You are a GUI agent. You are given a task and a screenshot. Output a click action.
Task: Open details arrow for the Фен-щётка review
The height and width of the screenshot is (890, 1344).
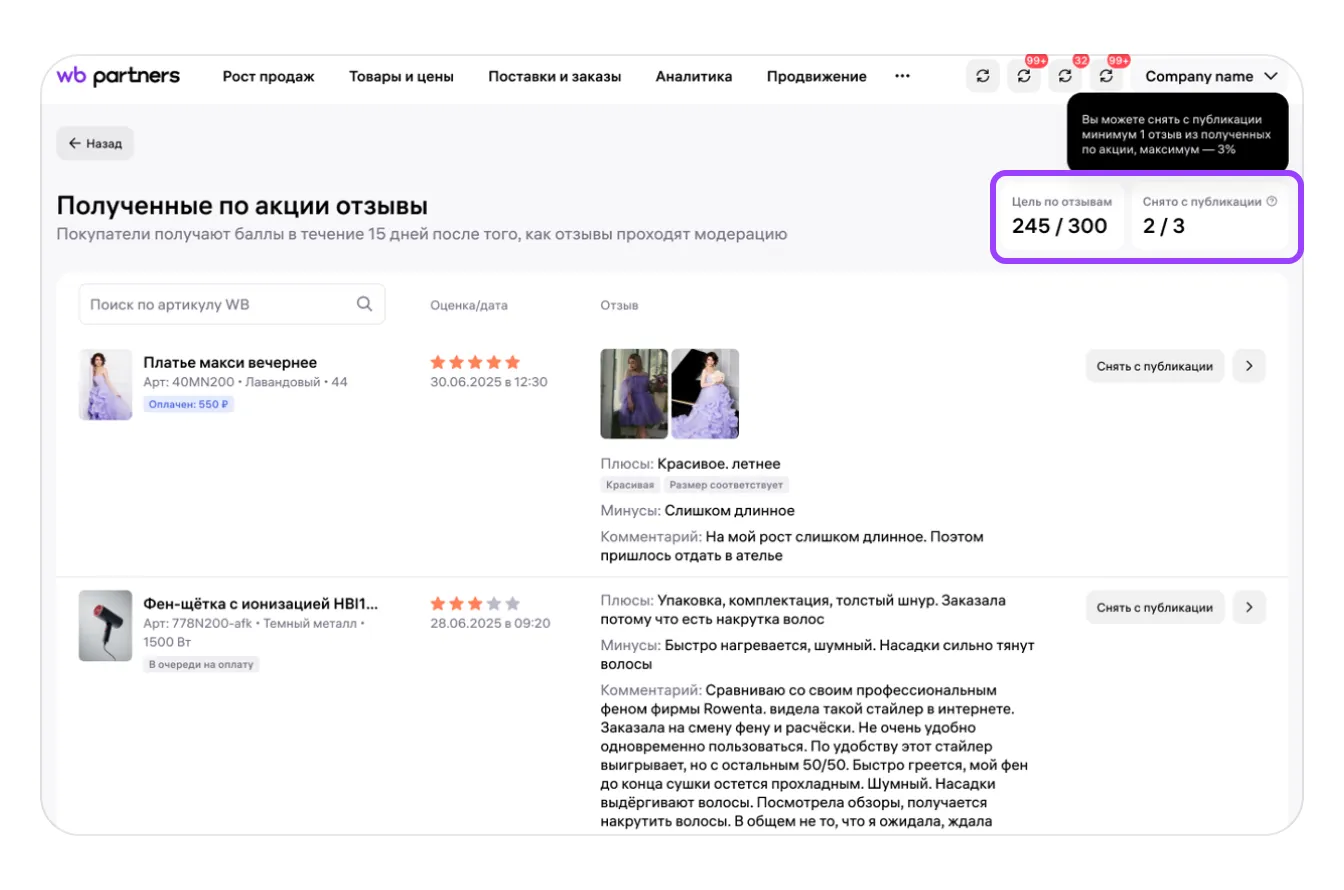1249,607
